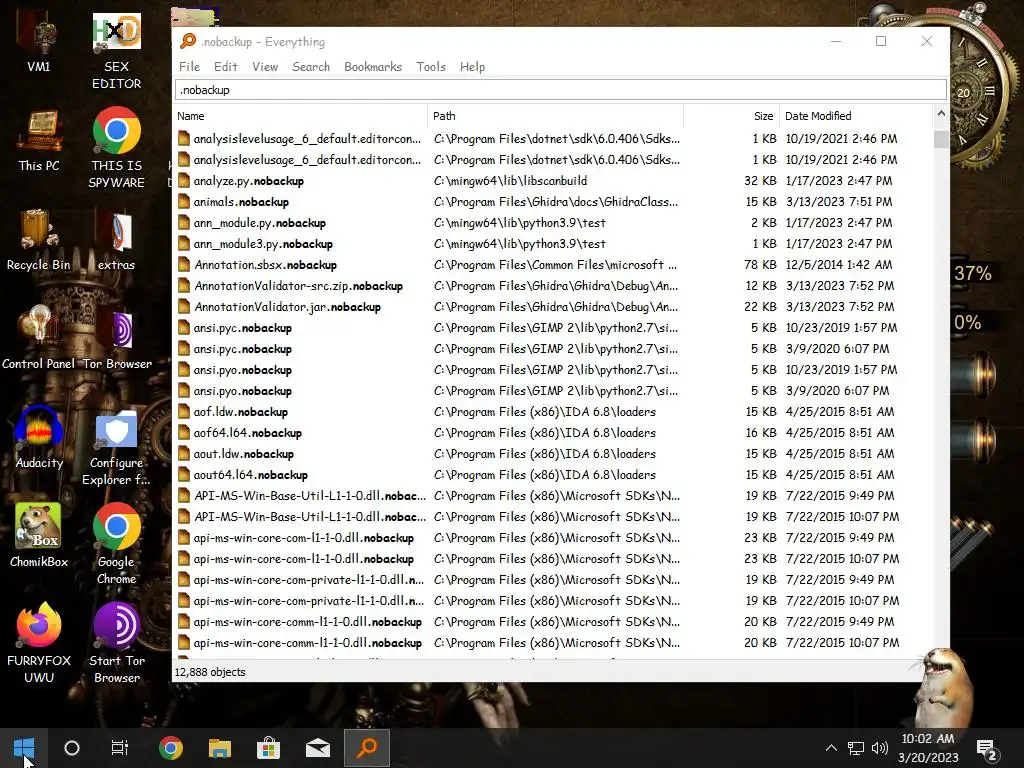Screen dimensions: 1024x768
Task: Select analyze.py.nobackup file row
Action: tap(553, 181)
